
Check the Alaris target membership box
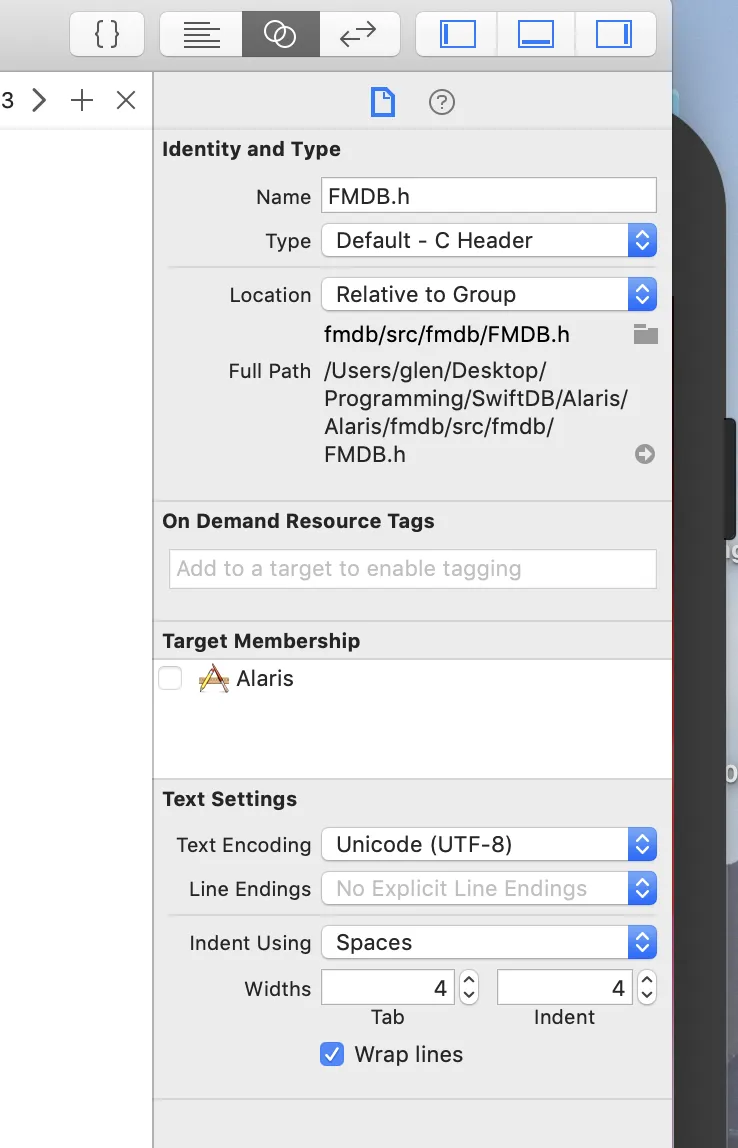[170, 679]
